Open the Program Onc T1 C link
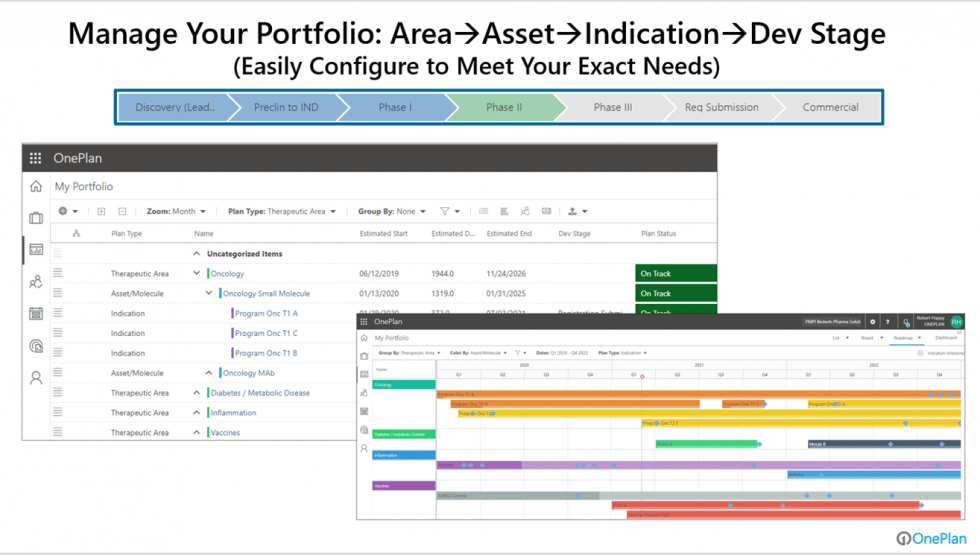 (x=266, y=333)
